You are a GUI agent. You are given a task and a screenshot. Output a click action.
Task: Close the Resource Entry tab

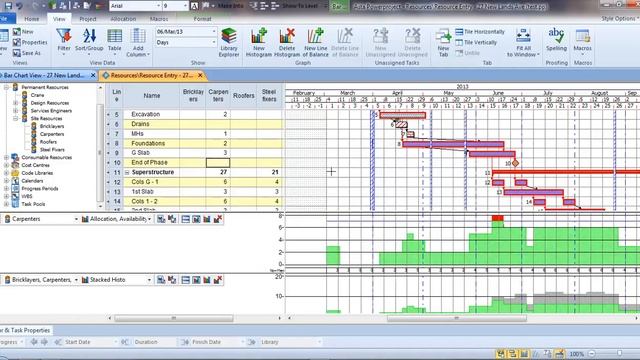click(200, 75)
